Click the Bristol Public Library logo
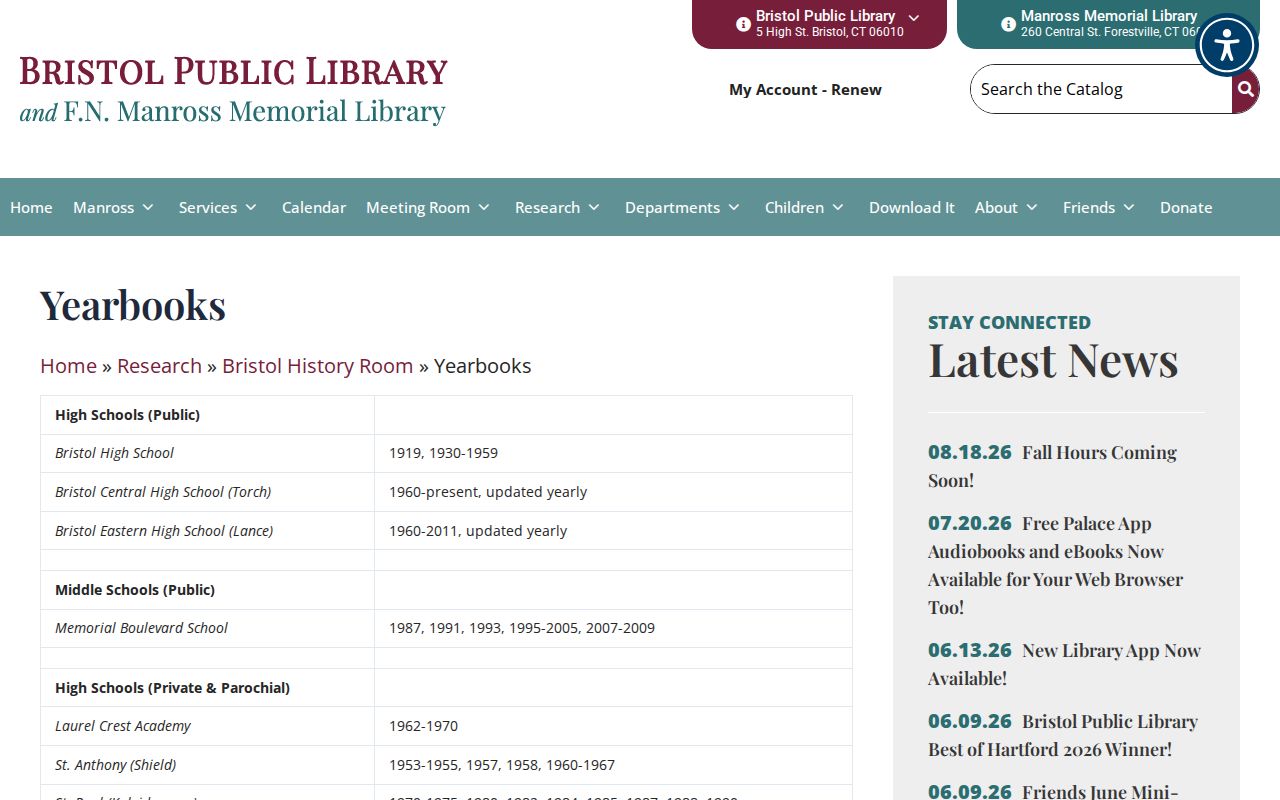Viewport: 1280px width, 800px height. [233, 89]
